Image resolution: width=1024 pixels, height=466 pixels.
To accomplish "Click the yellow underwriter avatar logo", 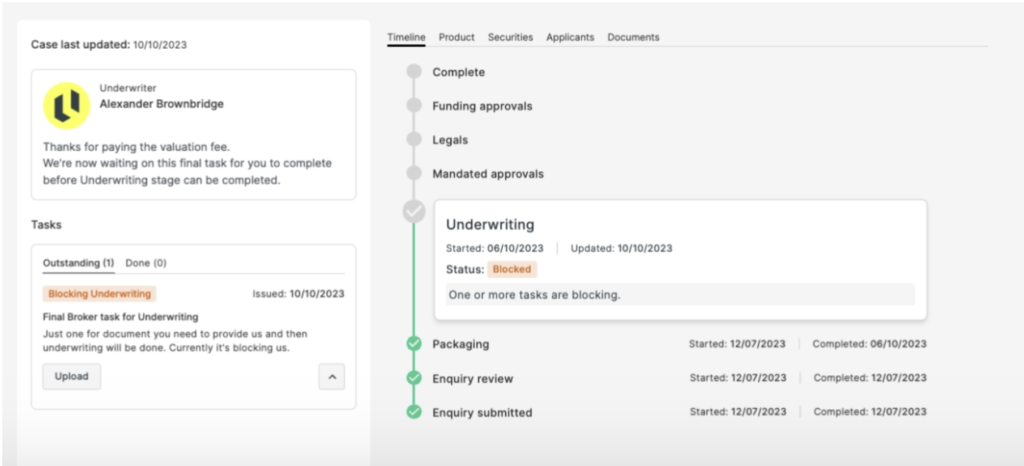I will coord(67,106).
